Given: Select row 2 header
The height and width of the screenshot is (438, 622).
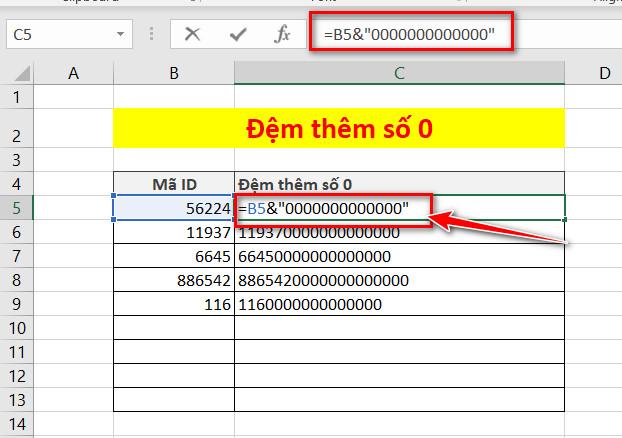Looking at the screenshot, I should click(17, 129).
